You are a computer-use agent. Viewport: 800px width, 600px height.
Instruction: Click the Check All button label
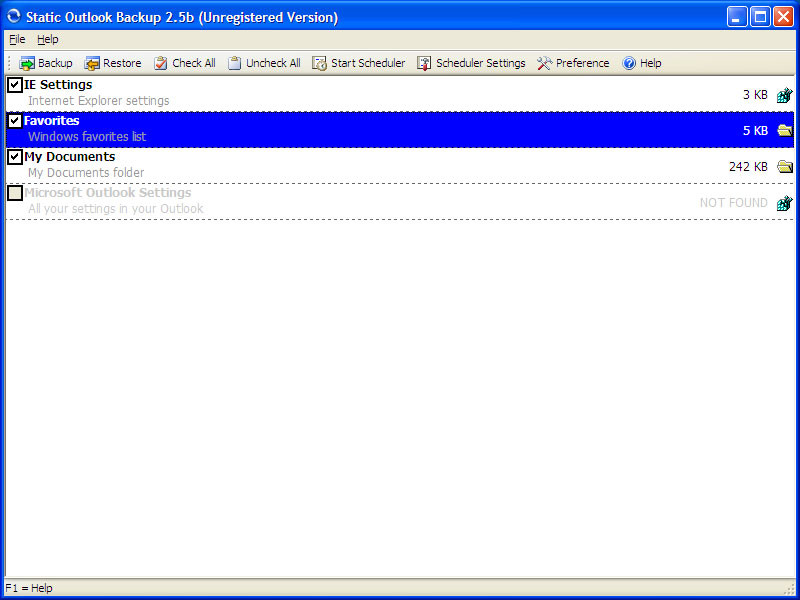point(194,63)
